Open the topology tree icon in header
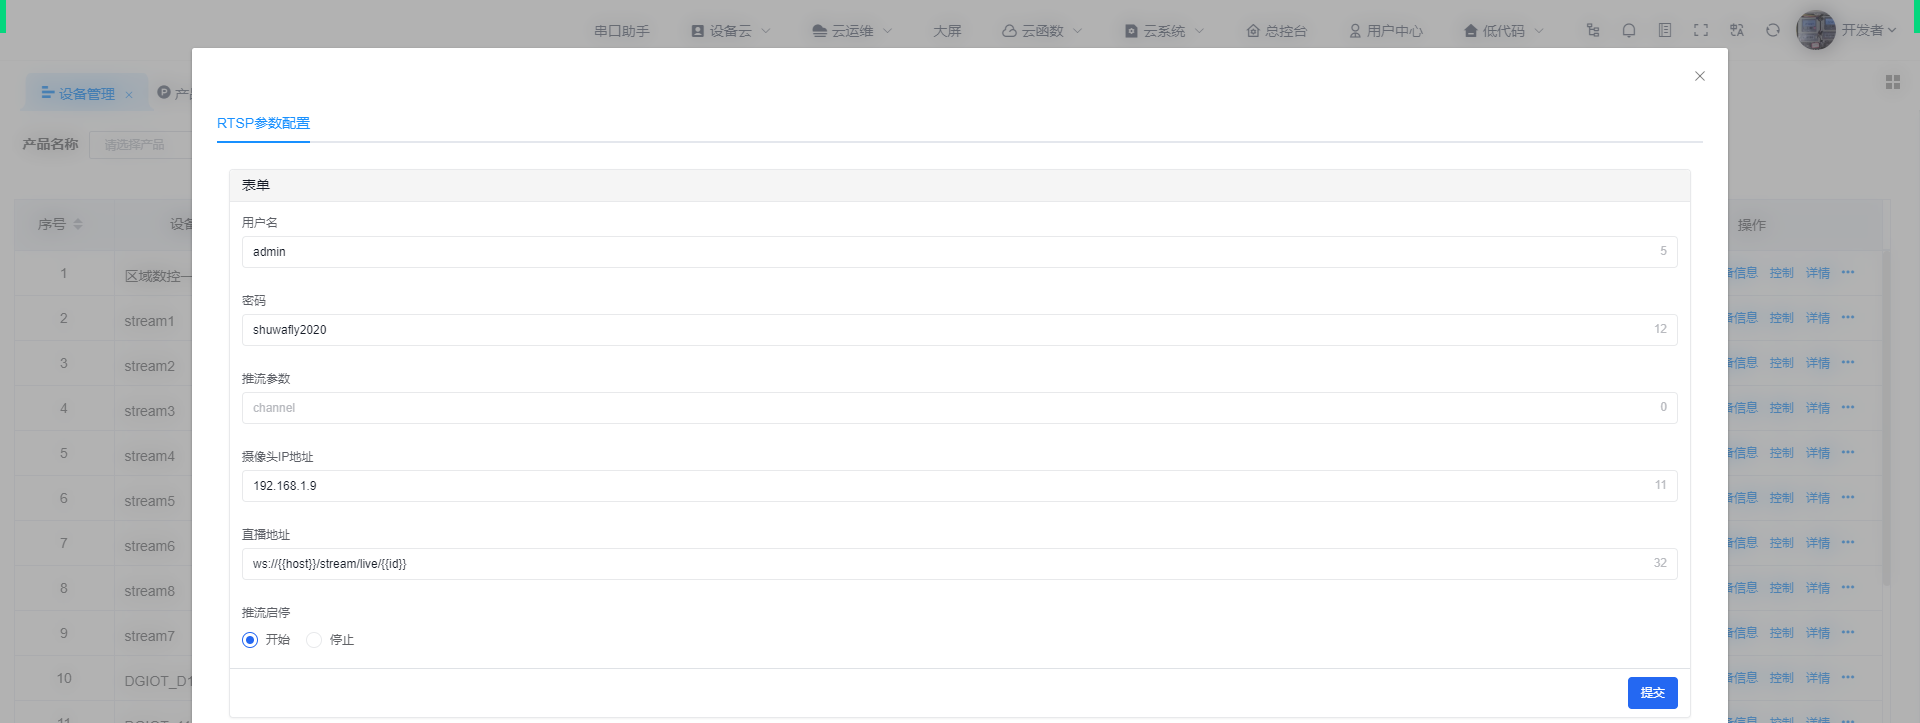Viewport: 1920px width, 723px height. click(1593, 30)
